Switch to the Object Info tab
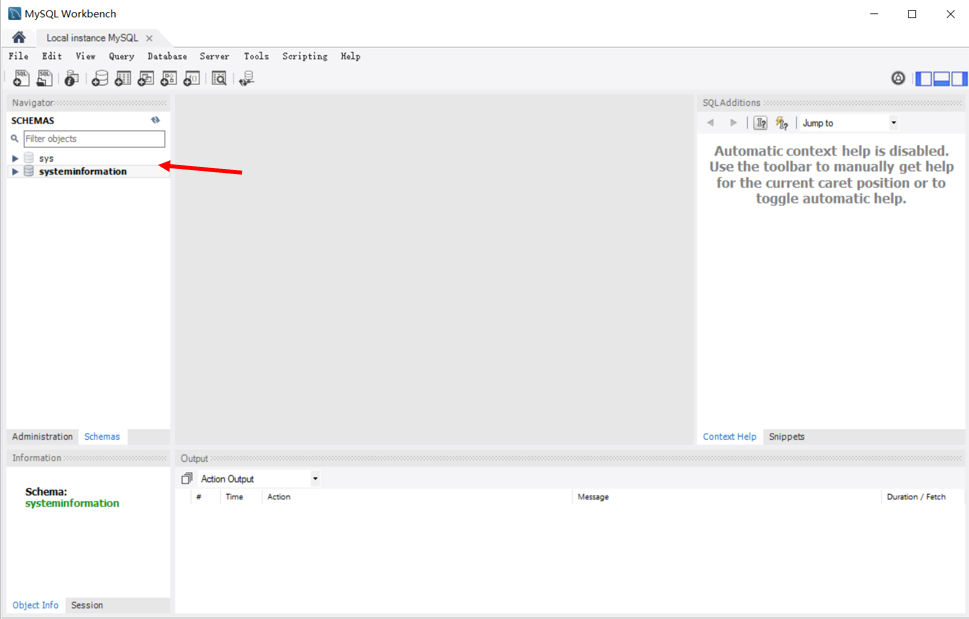Viewport: 969px width, 619px height. coord(35,605)
